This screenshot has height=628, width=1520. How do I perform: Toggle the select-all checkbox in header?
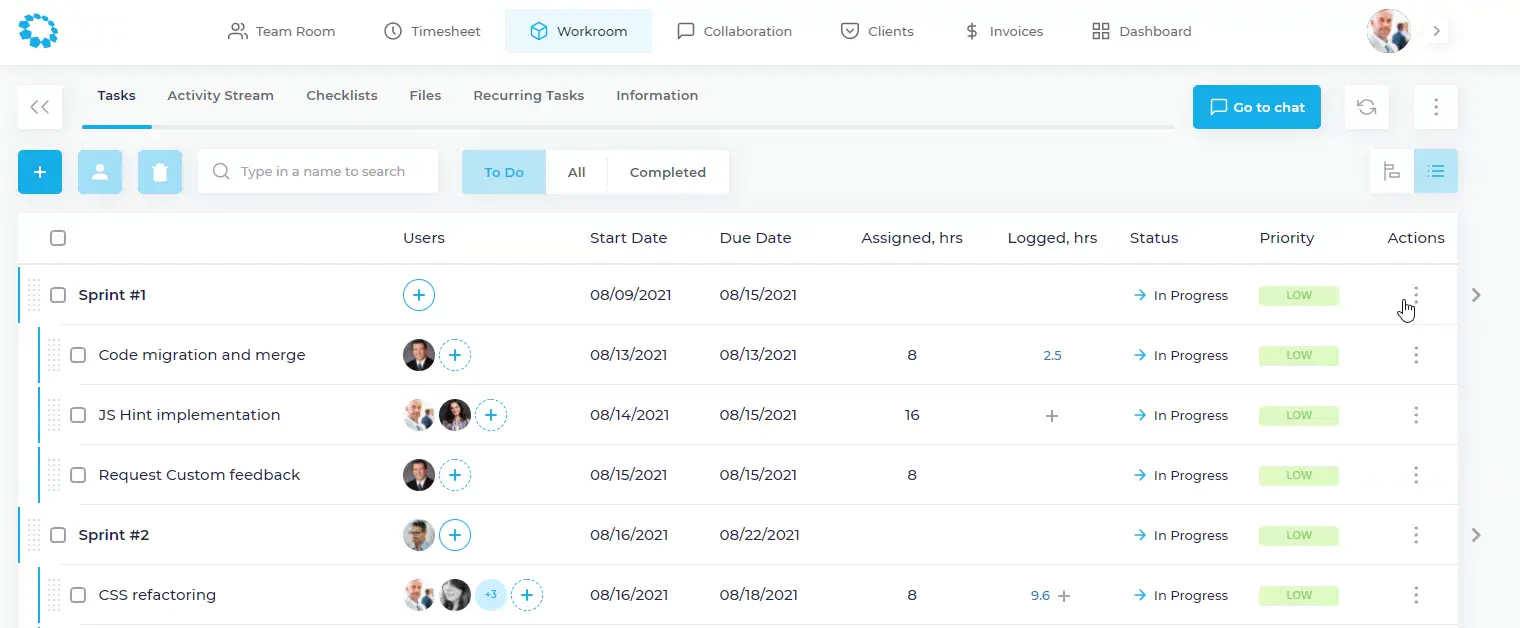(x=58, y=238)
